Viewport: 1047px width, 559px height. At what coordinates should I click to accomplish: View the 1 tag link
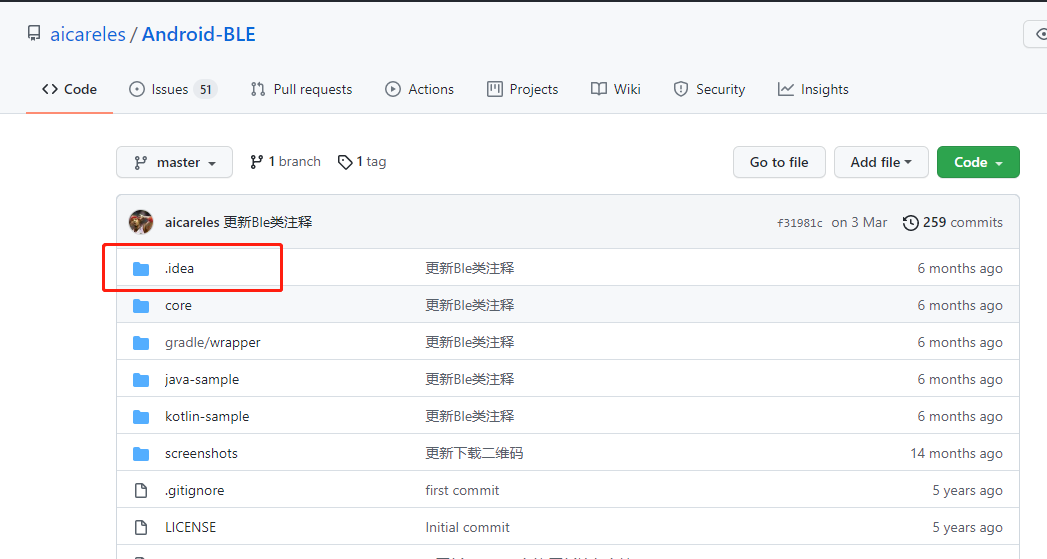362,162
